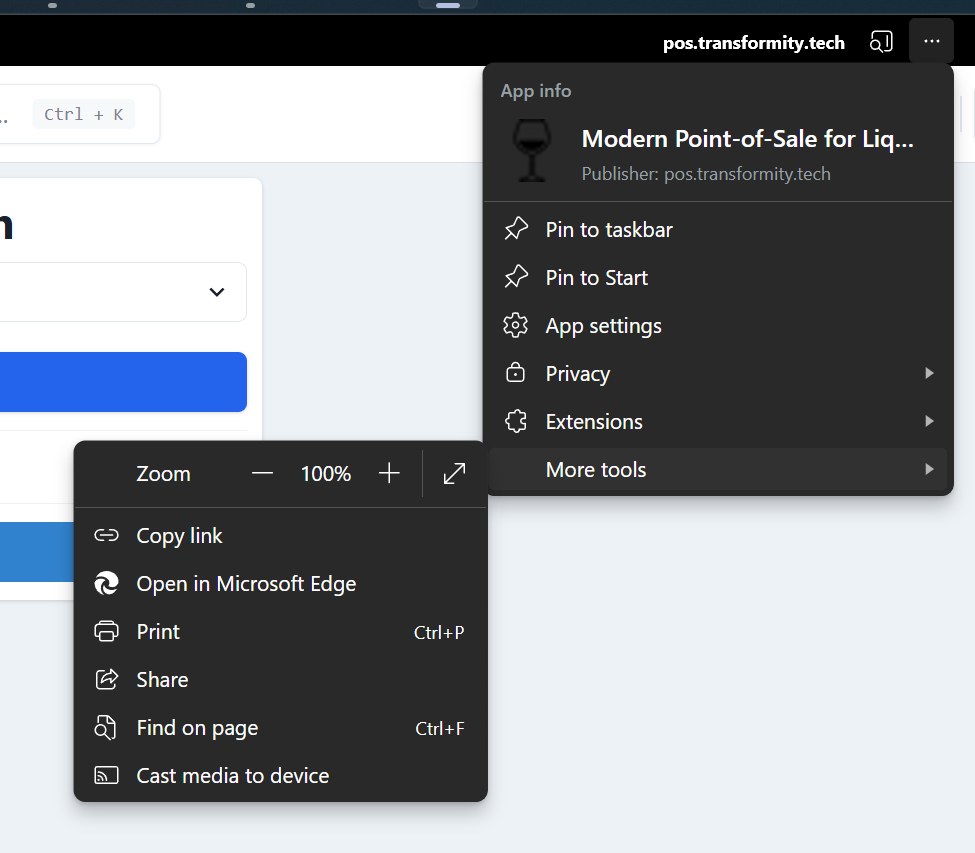The image size is (975, 853).
Task: Click the cast/sidebar icon in title bar
Action: 881,42
